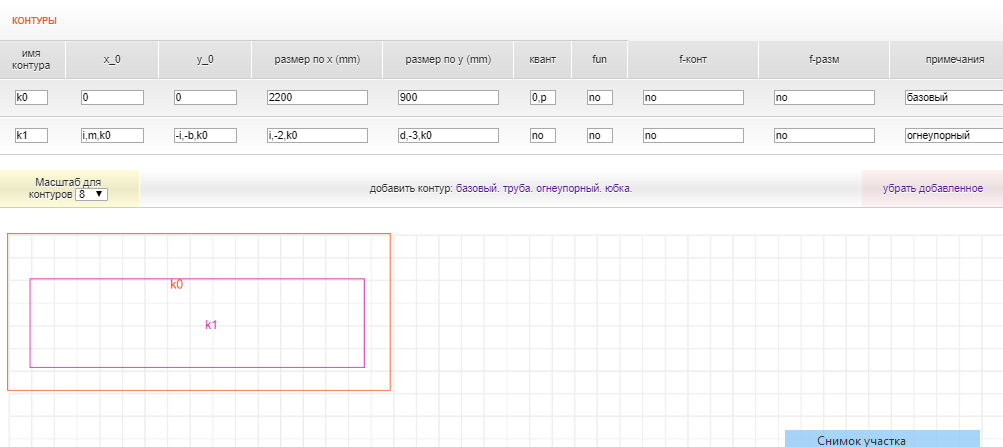Edit the contour name field k1

click(x=31, y=135)
